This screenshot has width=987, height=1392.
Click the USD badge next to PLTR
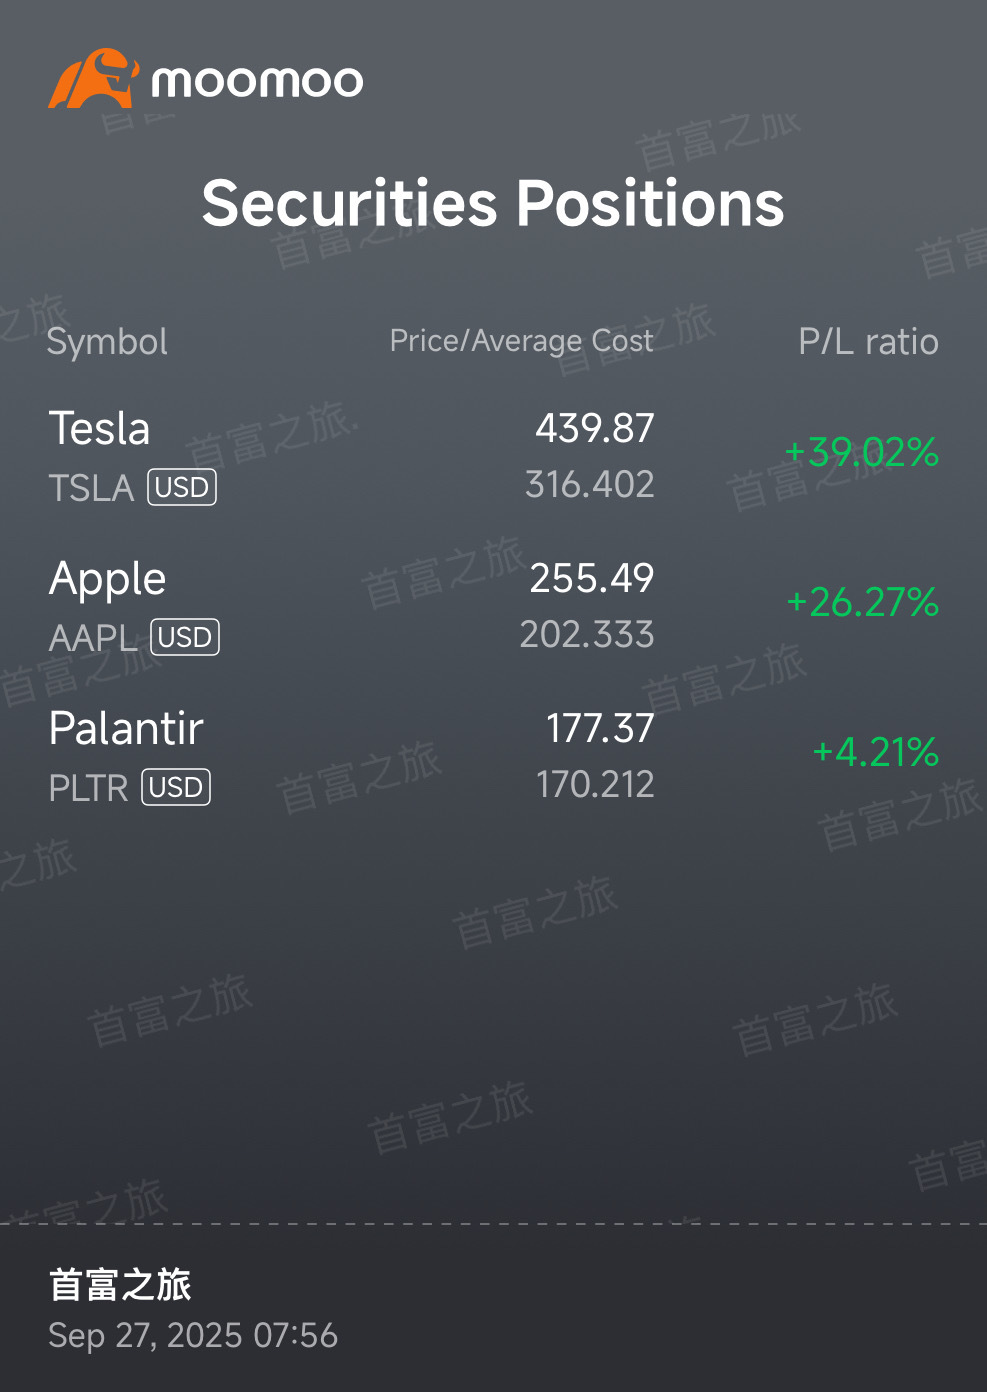pyautogui.click(x=176, y=787)
